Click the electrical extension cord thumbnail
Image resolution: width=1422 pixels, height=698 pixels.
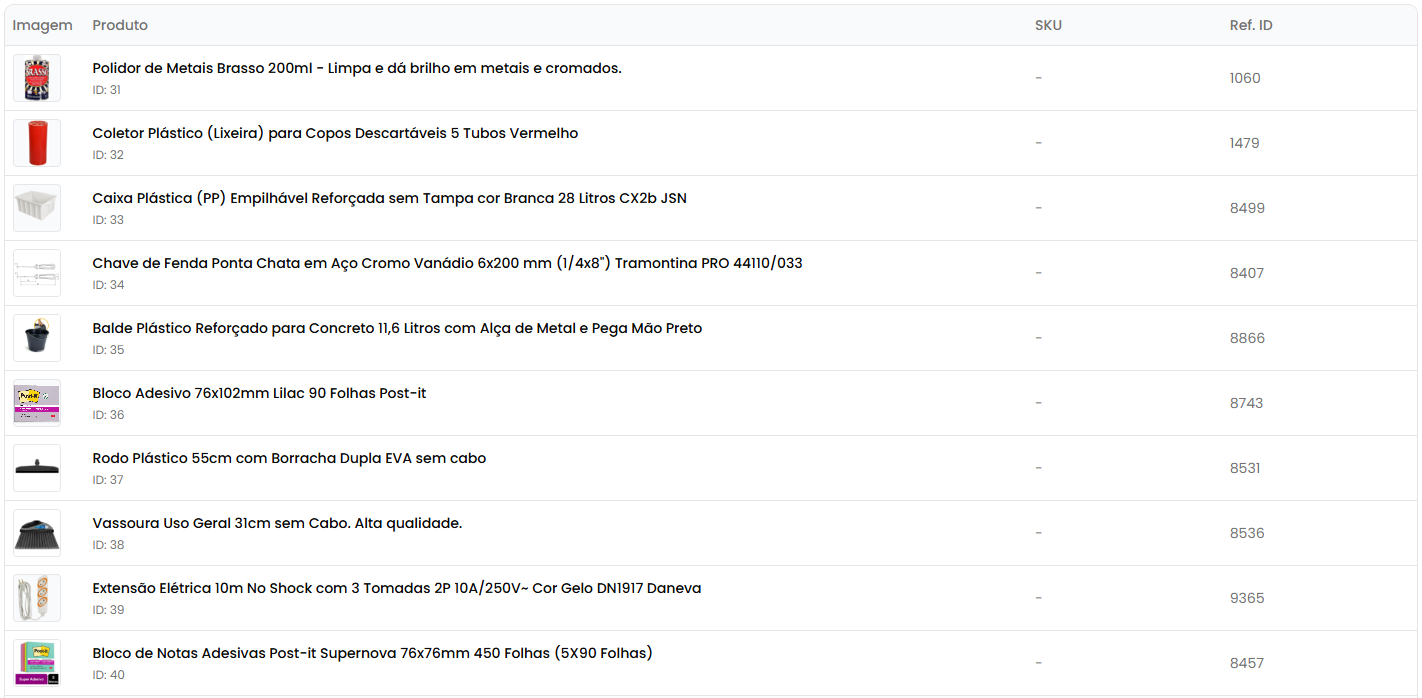(x=37, y=598)
